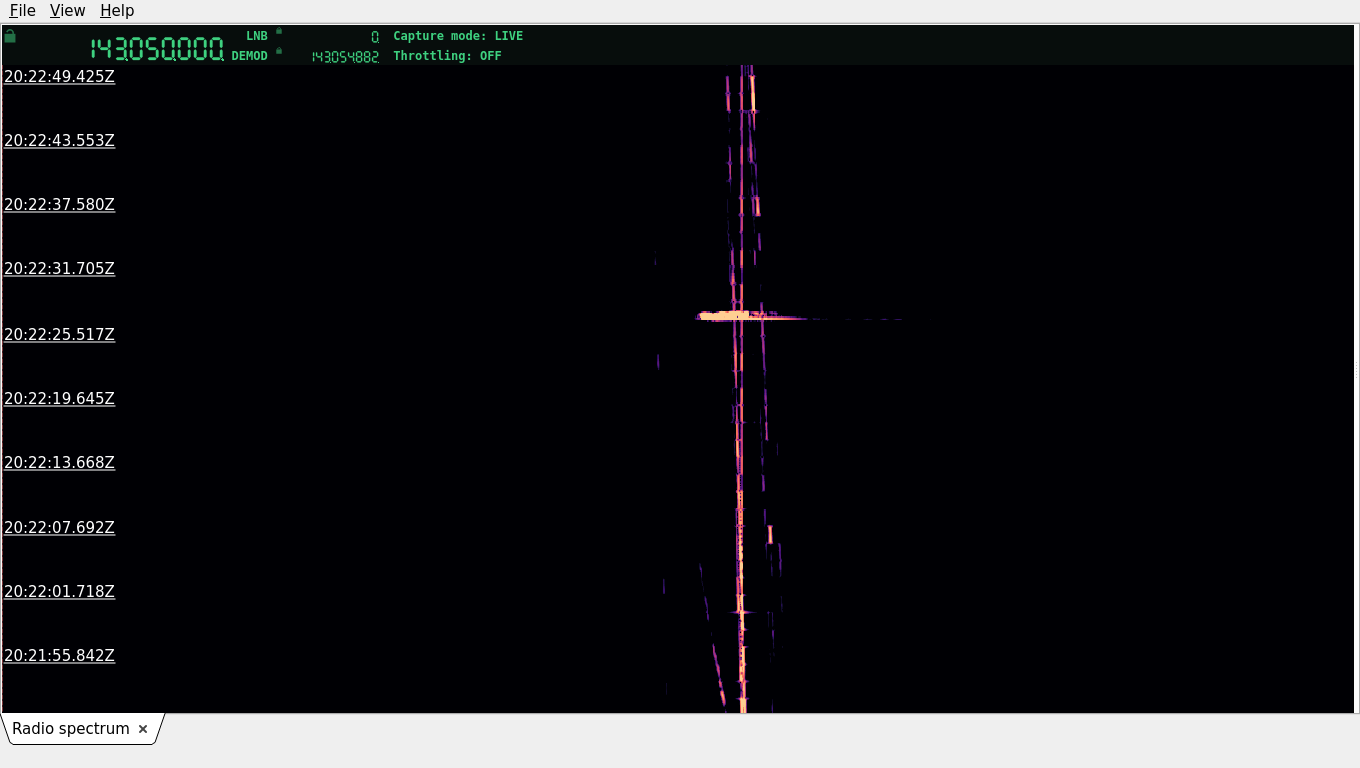This screenshot has width=1360, height=768.
Task: Open the View menu
Action: [67, 11]
